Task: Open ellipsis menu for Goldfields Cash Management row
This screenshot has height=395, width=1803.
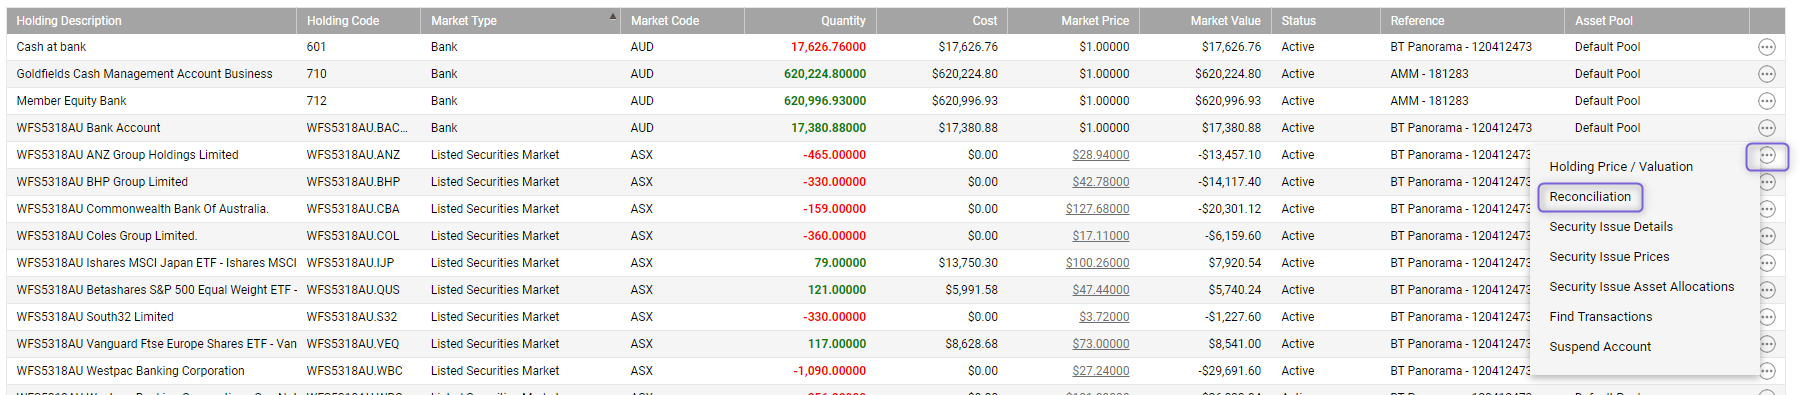Action: pyautogui.click(x=1766, y=74)
